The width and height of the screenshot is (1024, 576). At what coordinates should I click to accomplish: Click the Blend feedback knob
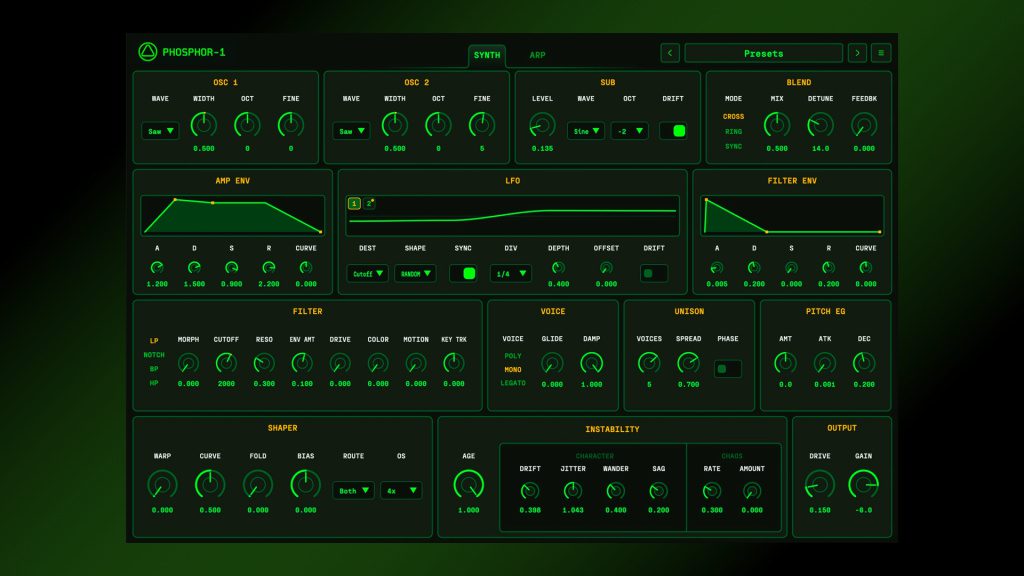click(864, 125)
